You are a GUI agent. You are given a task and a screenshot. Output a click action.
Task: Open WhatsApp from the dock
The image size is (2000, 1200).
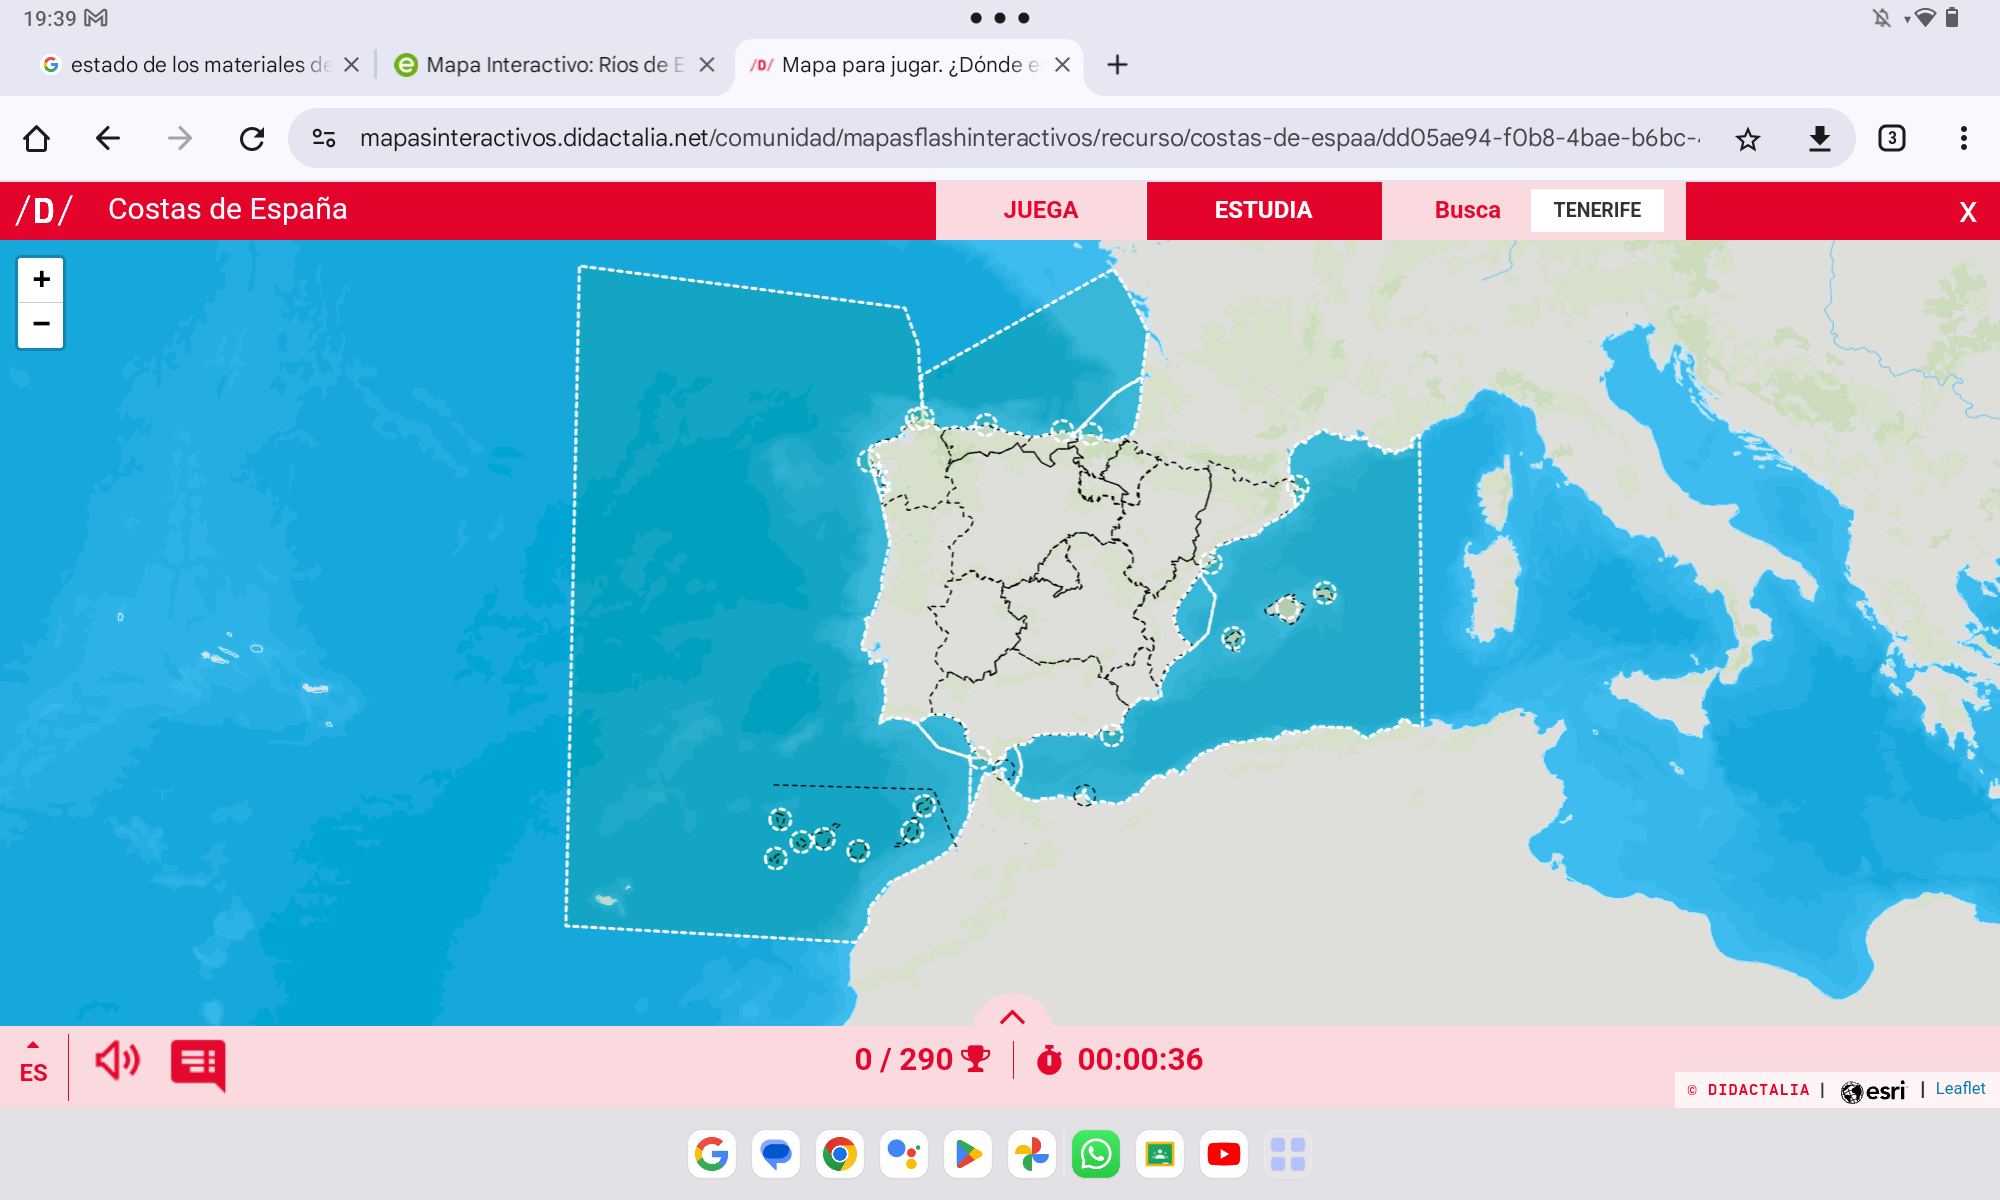tap(1095, 1154)
